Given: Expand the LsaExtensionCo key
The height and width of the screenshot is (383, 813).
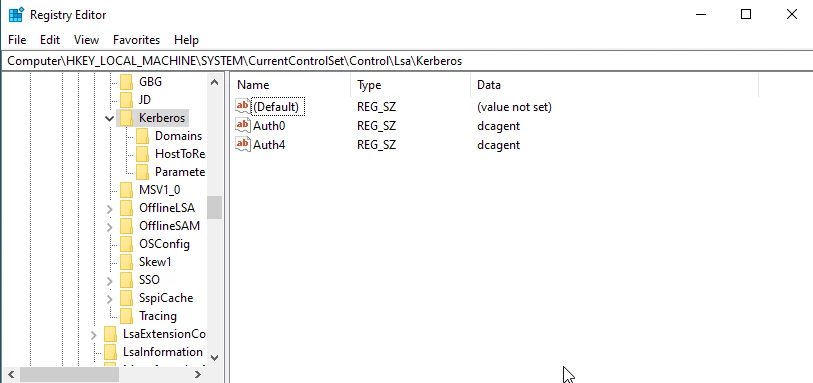Looking at the screenshot, I should 93,335.
